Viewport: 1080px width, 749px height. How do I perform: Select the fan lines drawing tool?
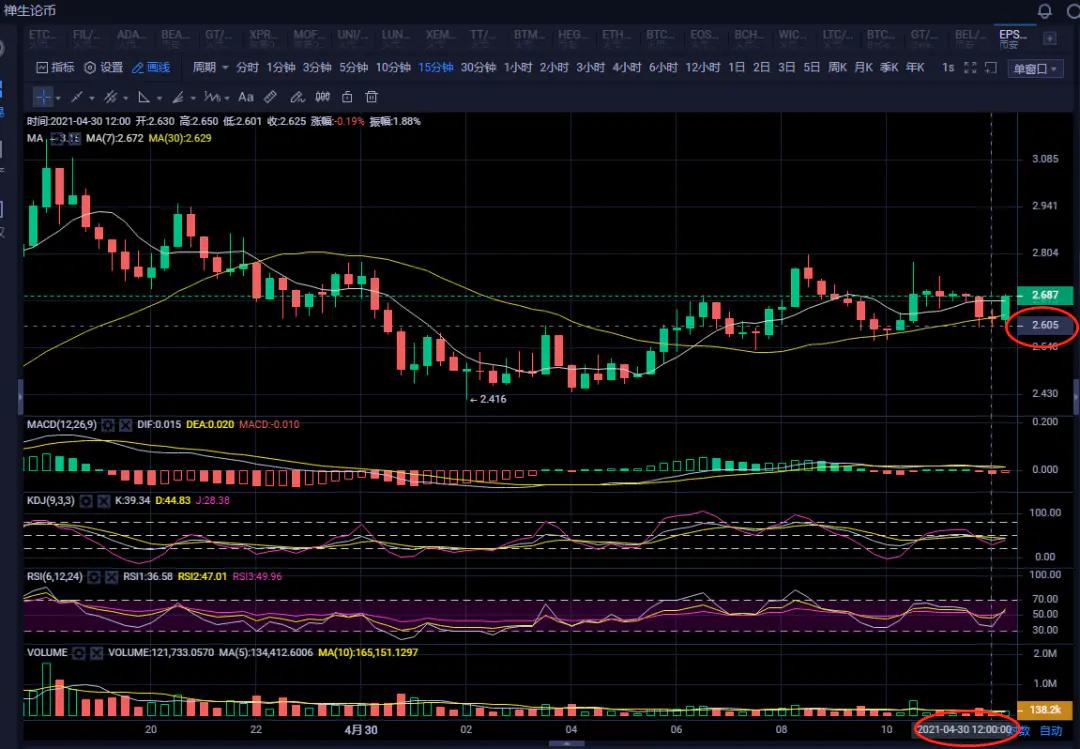[178, 97]
